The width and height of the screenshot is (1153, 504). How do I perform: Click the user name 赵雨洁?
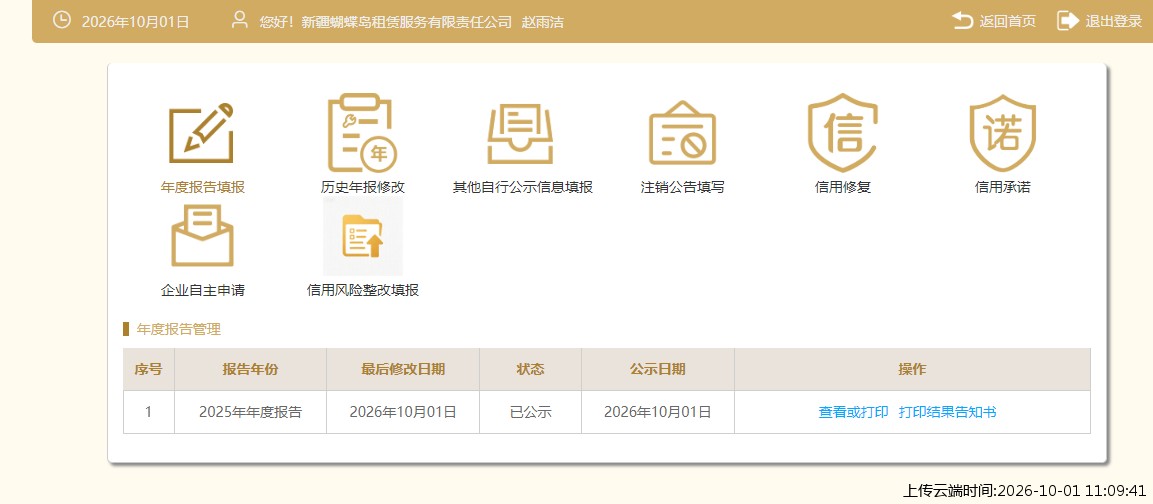543,22
